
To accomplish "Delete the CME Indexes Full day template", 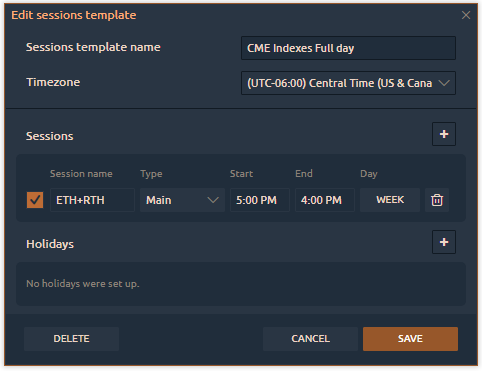I will (x=71, y=339).
